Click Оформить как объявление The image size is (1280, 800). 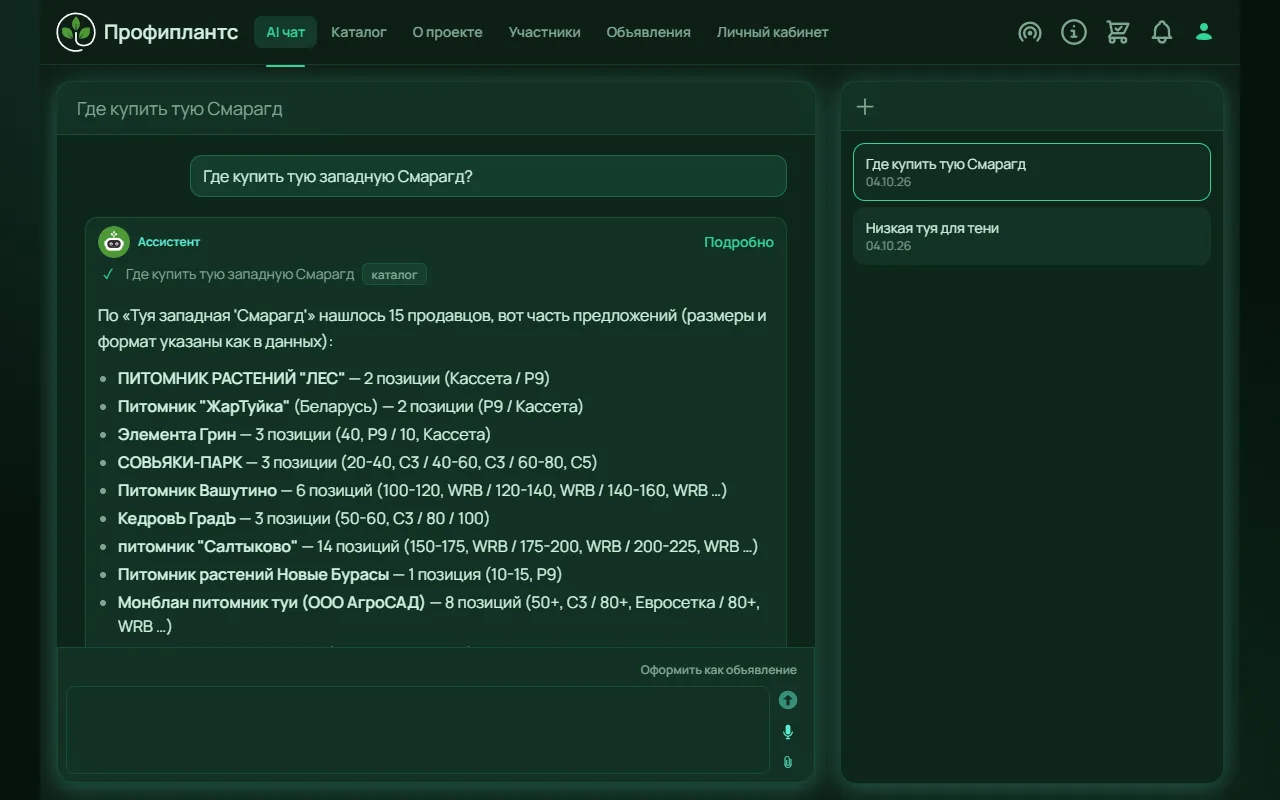pos(719,670)
